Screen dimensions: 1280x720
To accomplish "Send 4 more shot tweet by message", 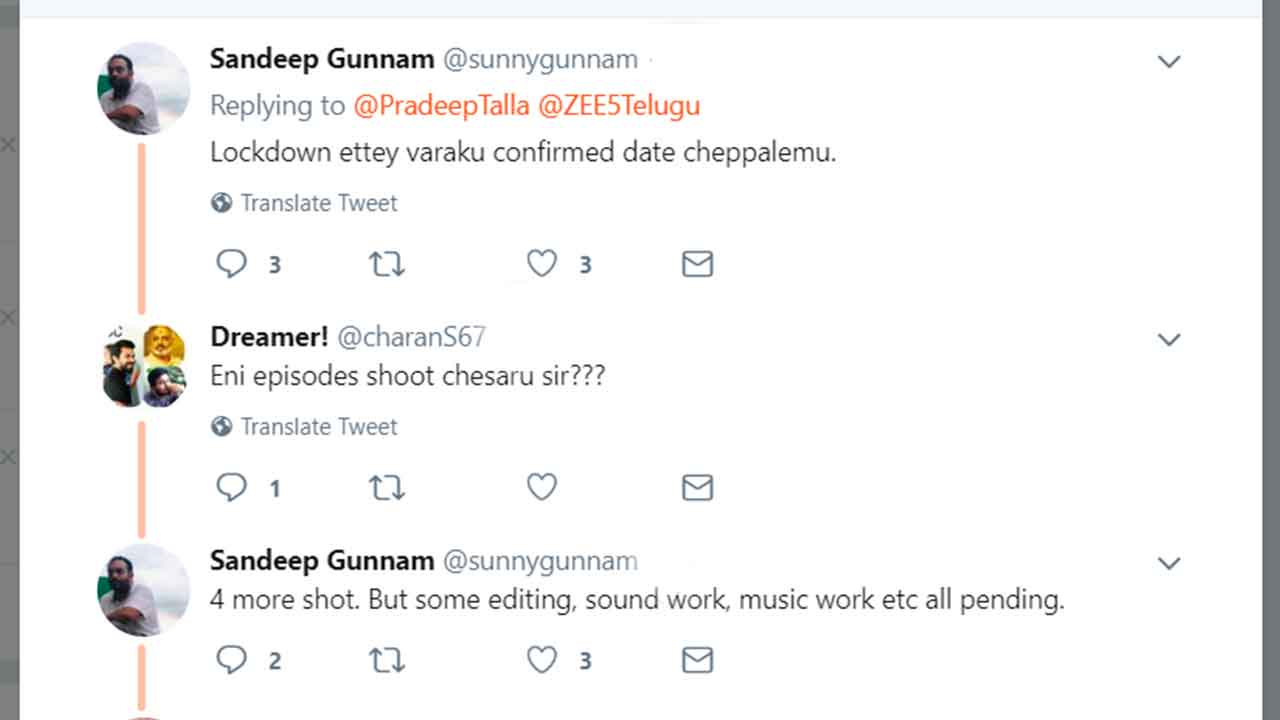I will [x=697, y=660].
